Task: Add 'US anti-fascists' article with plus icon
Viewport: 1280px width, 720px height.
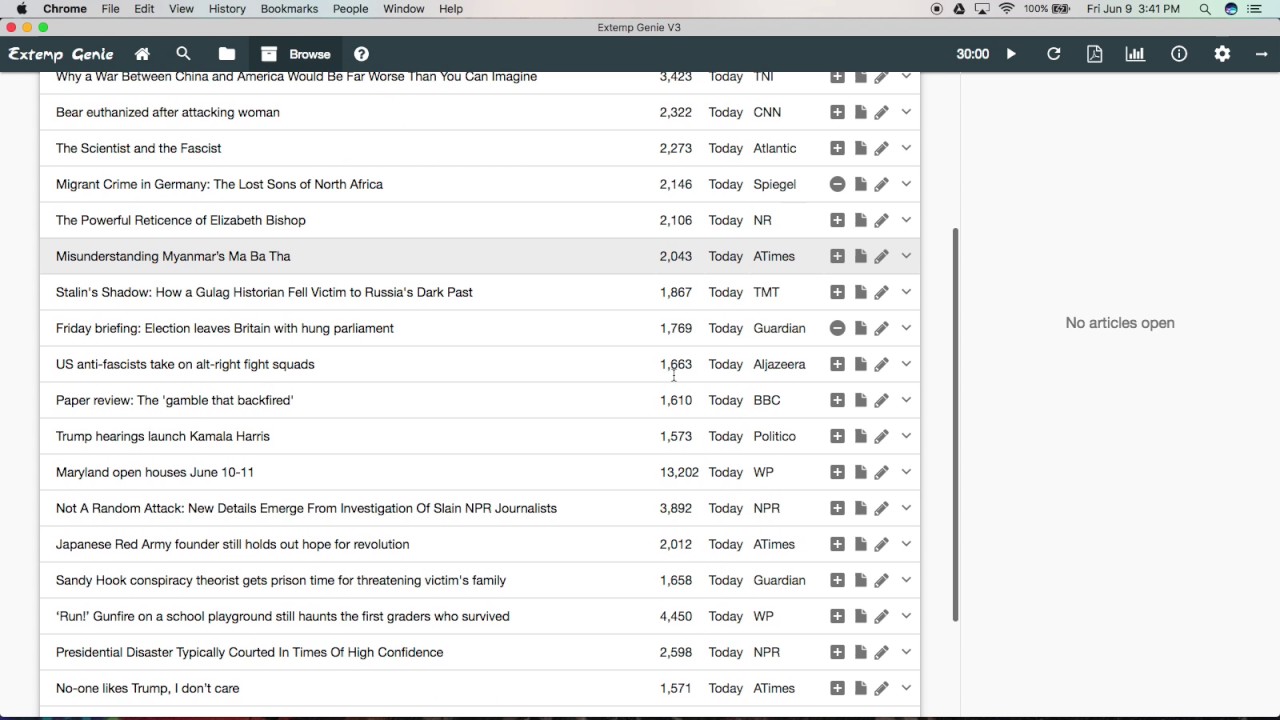Action: tap(837, 364)
